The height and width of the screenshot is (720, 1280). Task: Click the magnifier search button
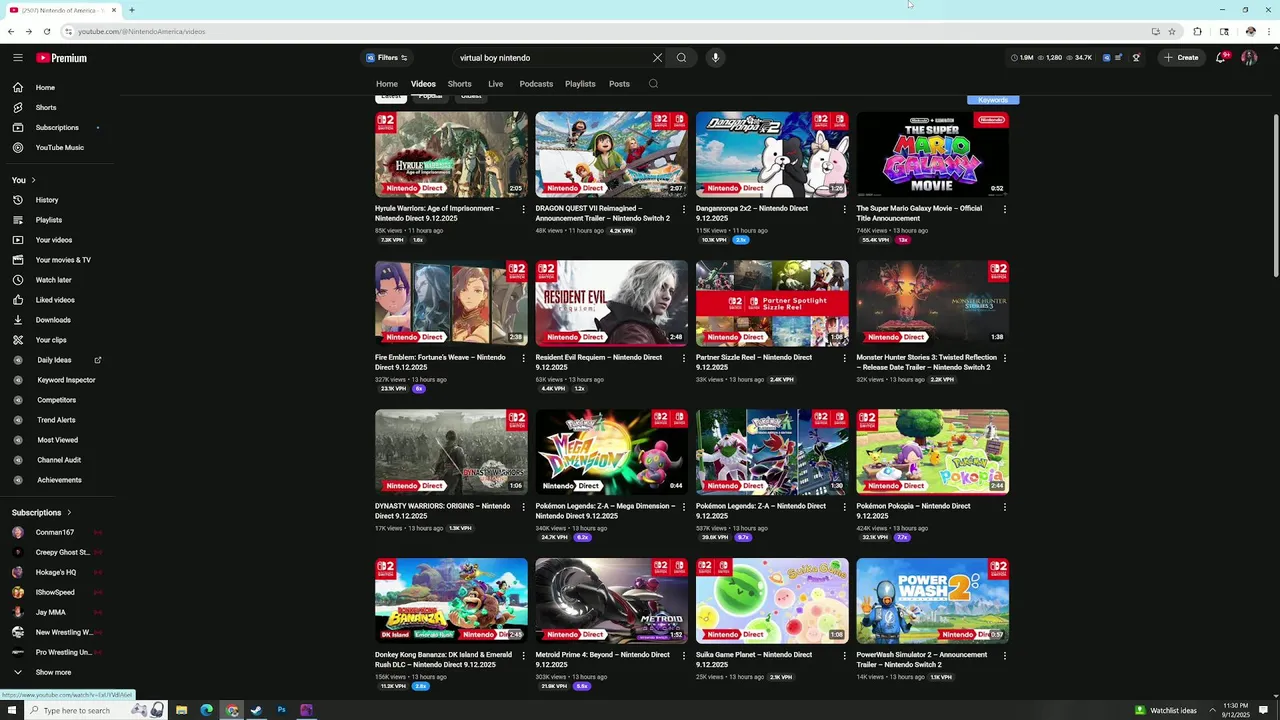[681, 58]
